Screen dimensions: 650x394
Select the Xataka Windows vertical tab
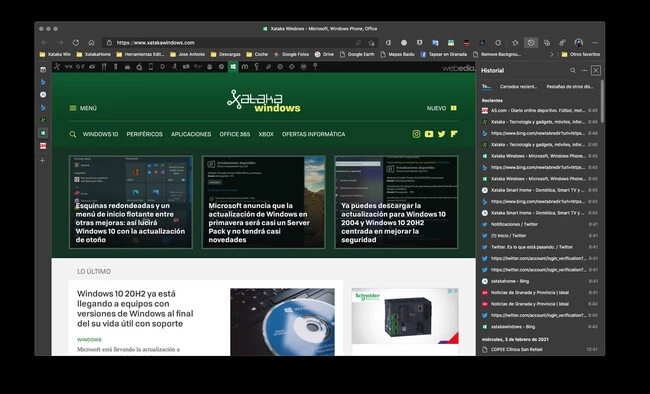click(x=43, y=133)
